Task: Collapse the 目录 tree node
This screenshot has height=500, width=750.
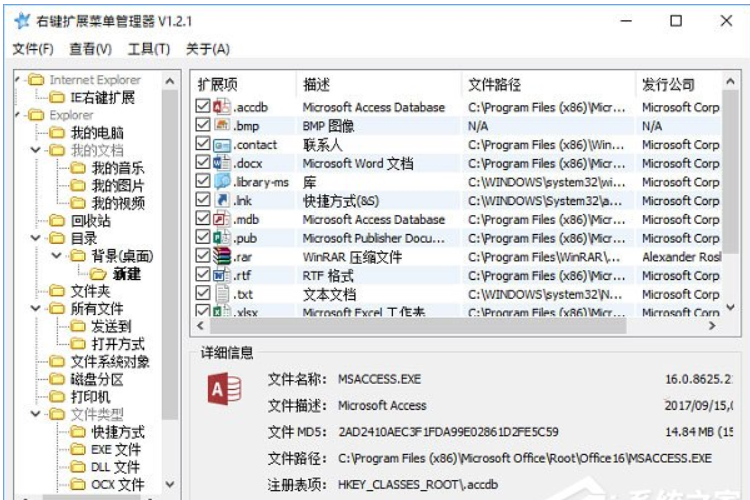Action: point(35,237)
